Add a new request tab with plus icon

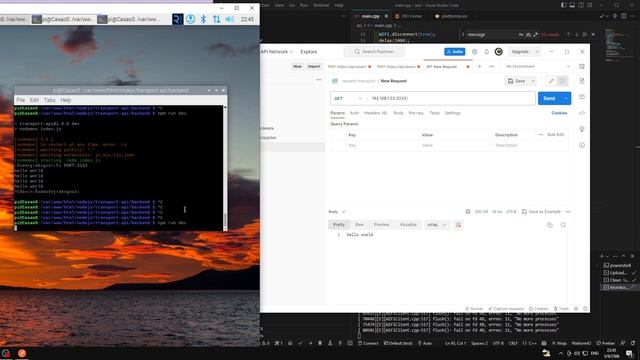[480, 67]
